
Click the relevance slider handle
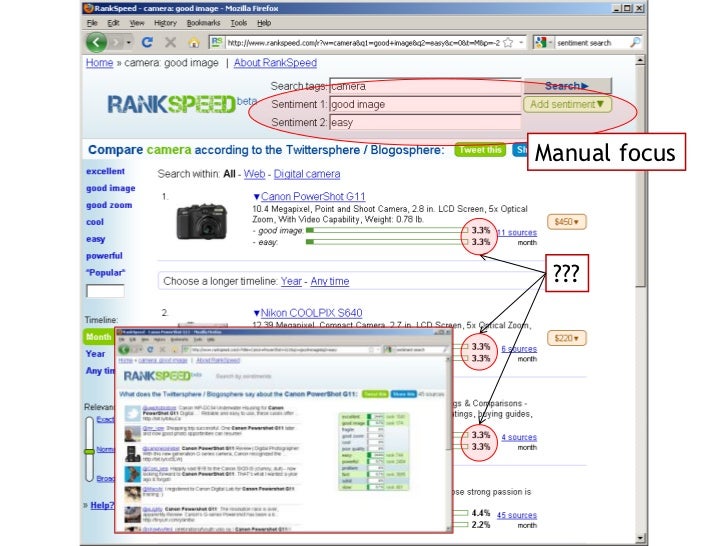pos(89,451)
